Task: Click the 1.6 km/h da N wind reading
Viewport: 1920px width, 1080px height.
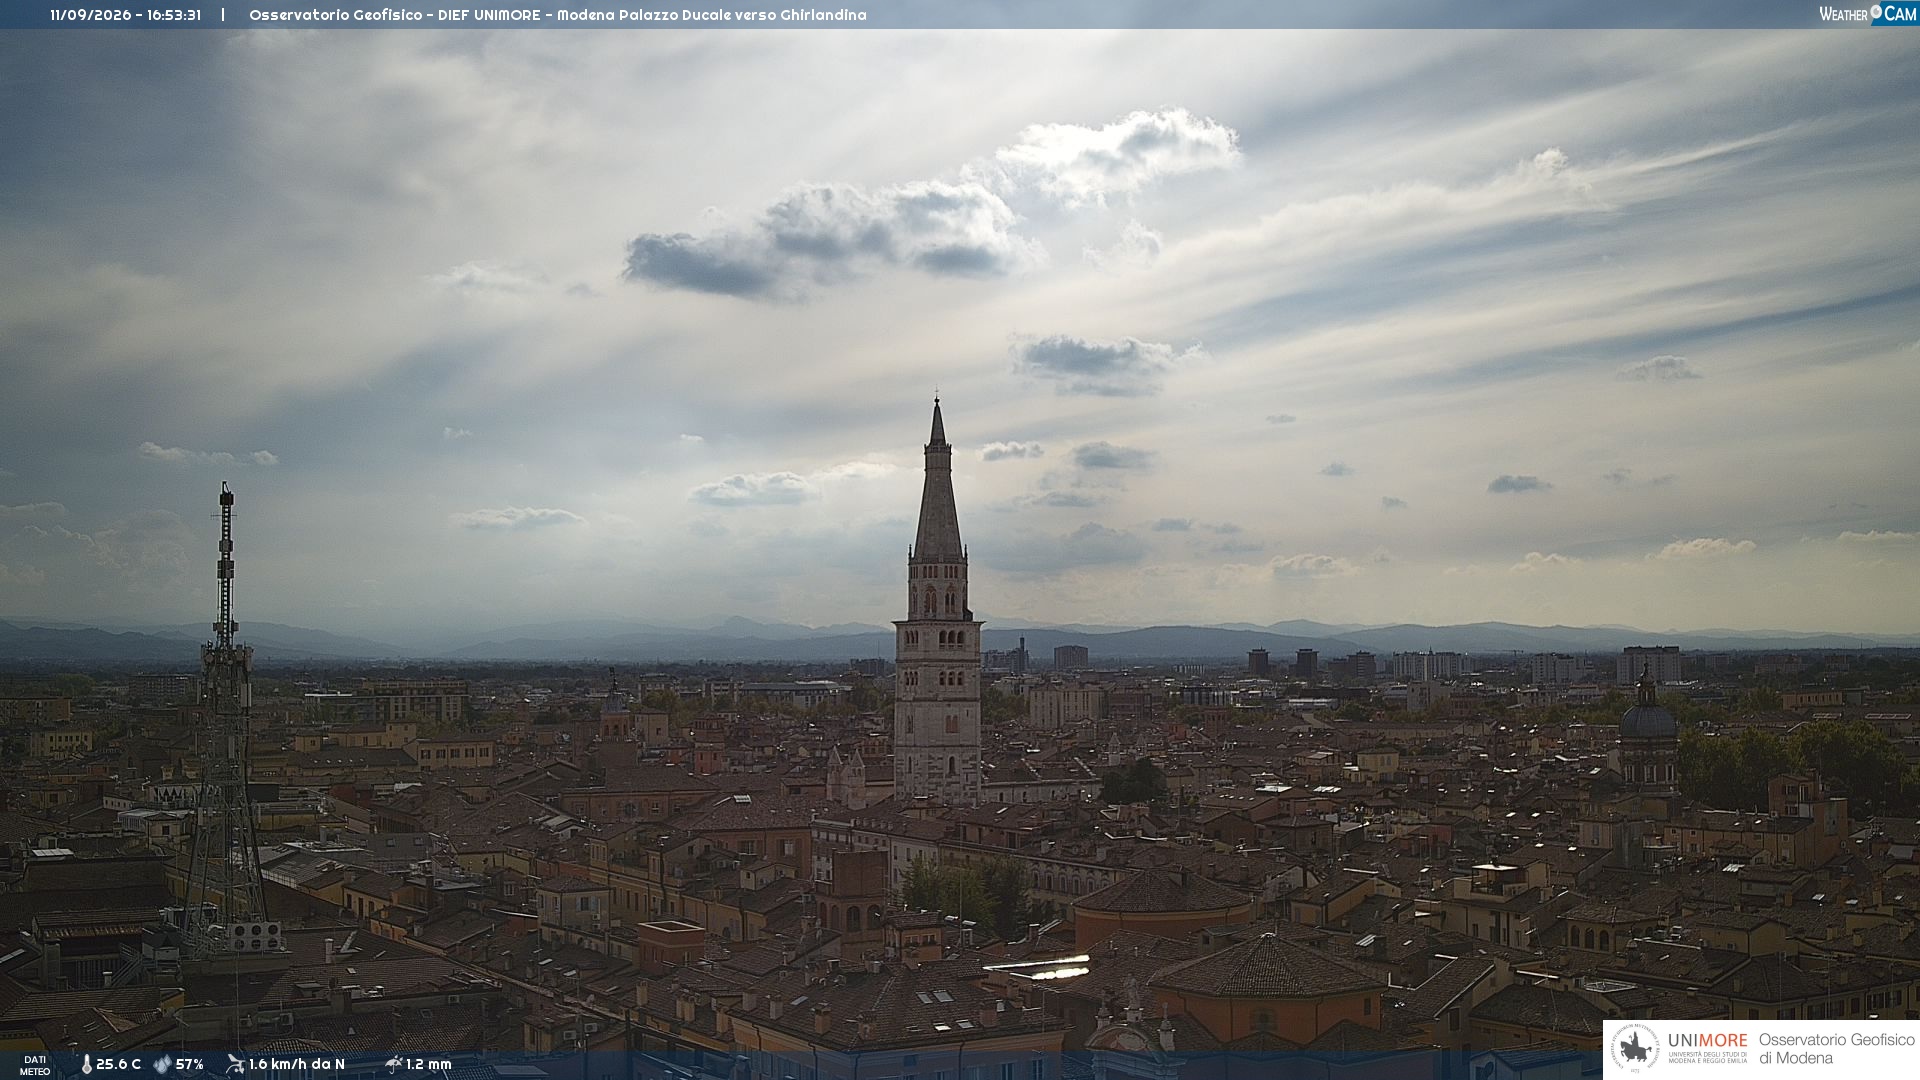Action: coord(297,1064)
